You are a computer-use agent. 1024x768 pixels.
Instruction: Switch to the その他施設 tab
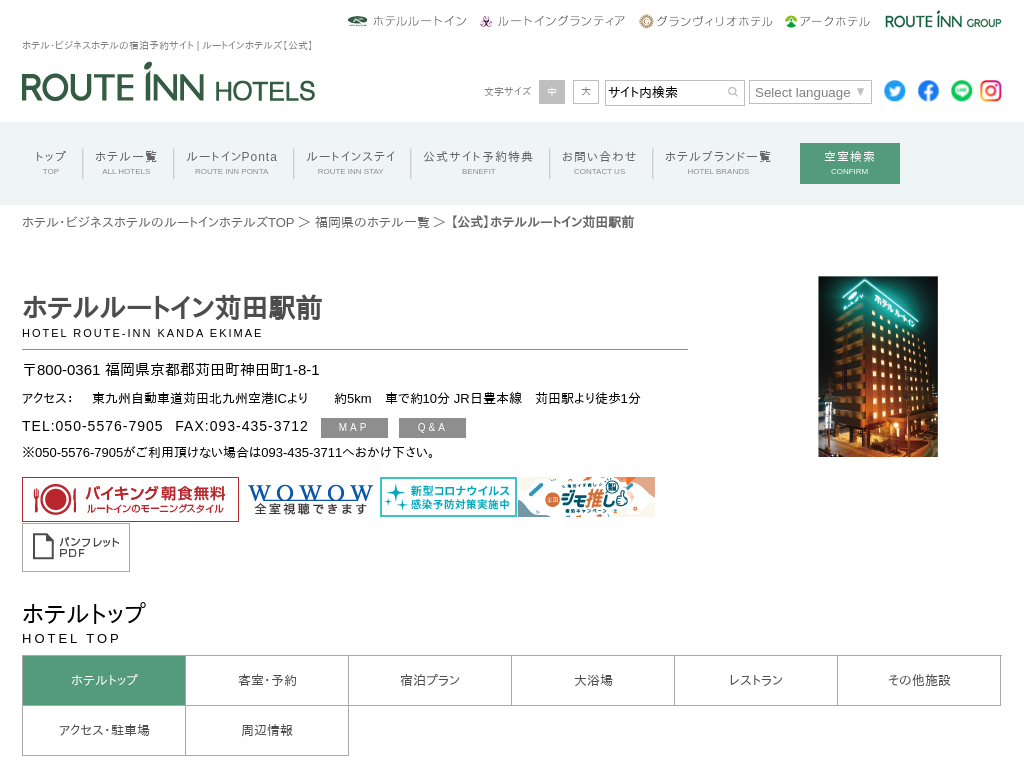coord(919,680)
